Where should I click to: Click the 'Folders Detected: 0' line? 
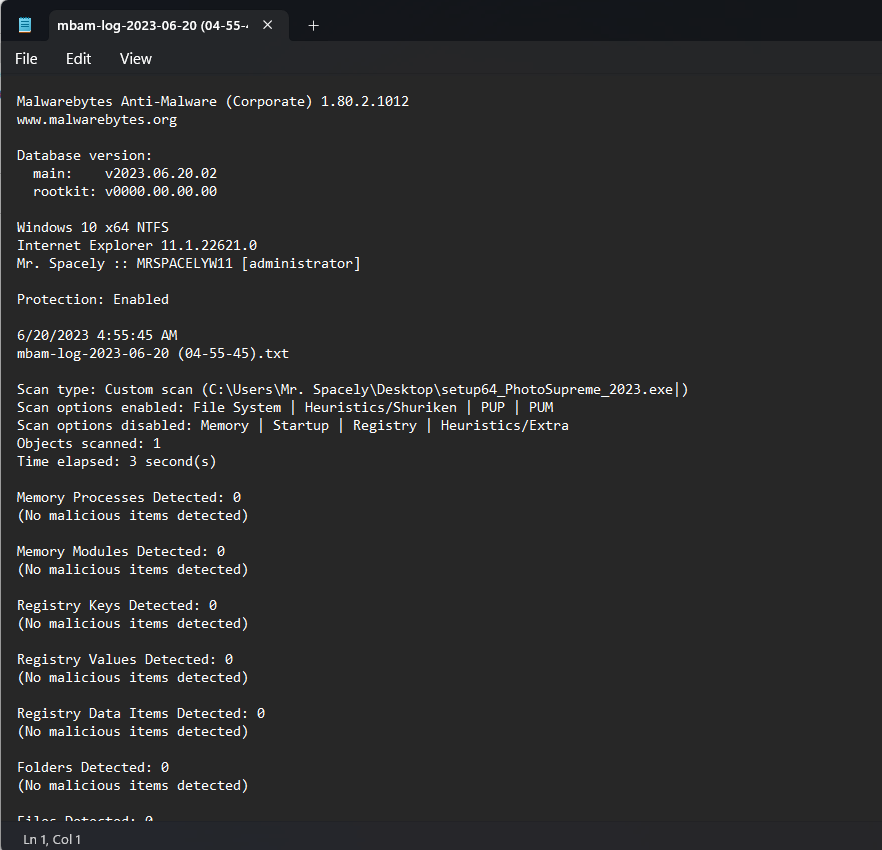point(93,767)
